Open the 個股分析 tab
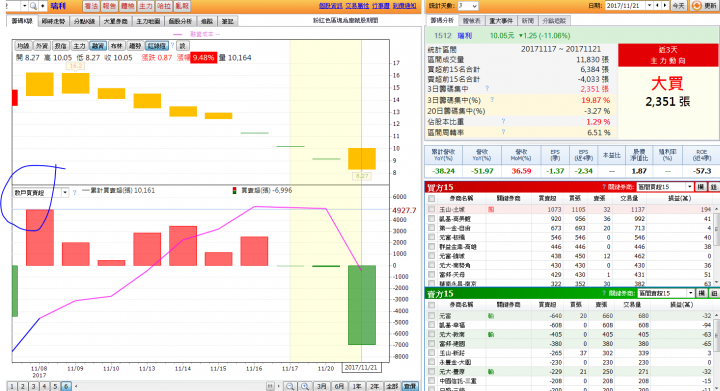The image size is (720, 391). point(180,21)
